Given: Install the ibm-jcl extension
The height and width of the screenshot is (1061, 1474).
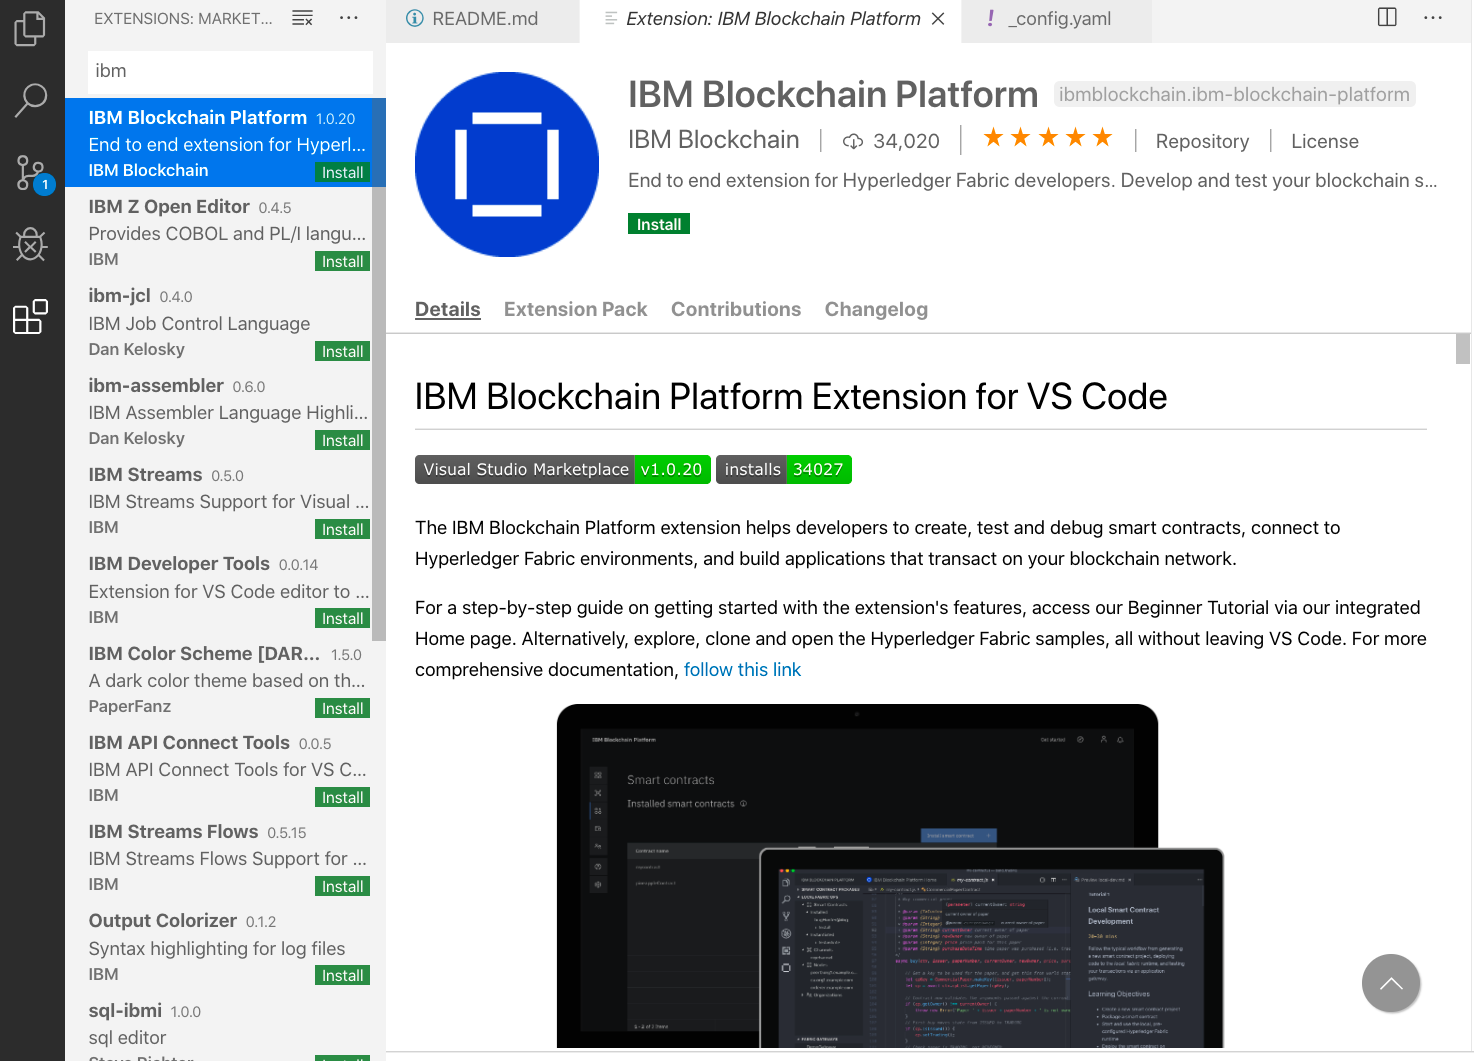Looking at the screenshot, I should click(x=343, y=351).
